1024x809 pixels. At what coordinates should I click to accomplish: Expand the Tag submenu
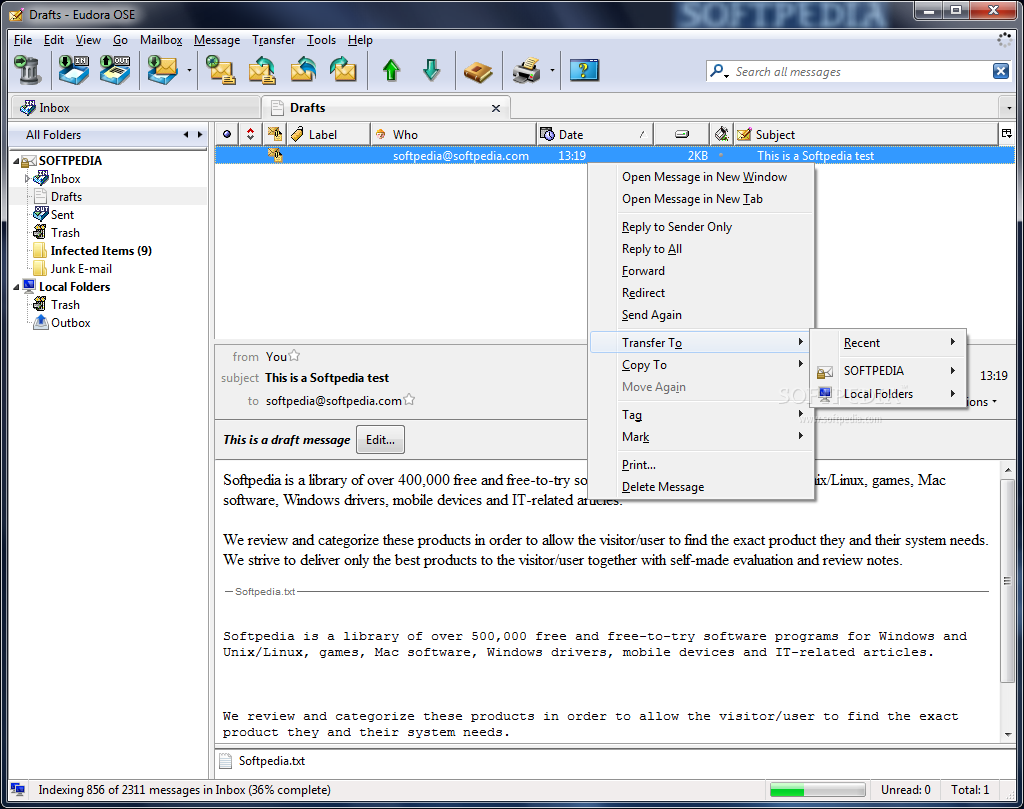pyautogui.click(x=701, y=415)
